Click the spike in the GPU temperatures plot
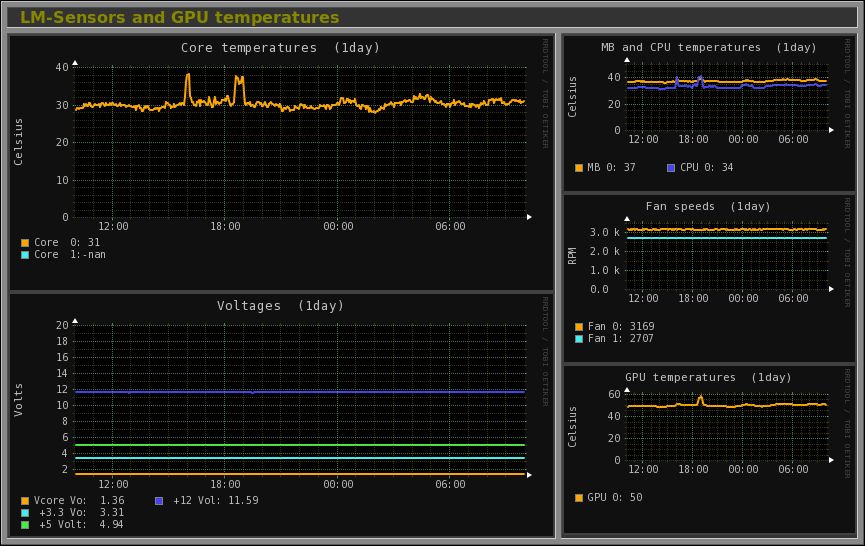Image resolution: width=865 pixels, height=546 pixels. 700,398
